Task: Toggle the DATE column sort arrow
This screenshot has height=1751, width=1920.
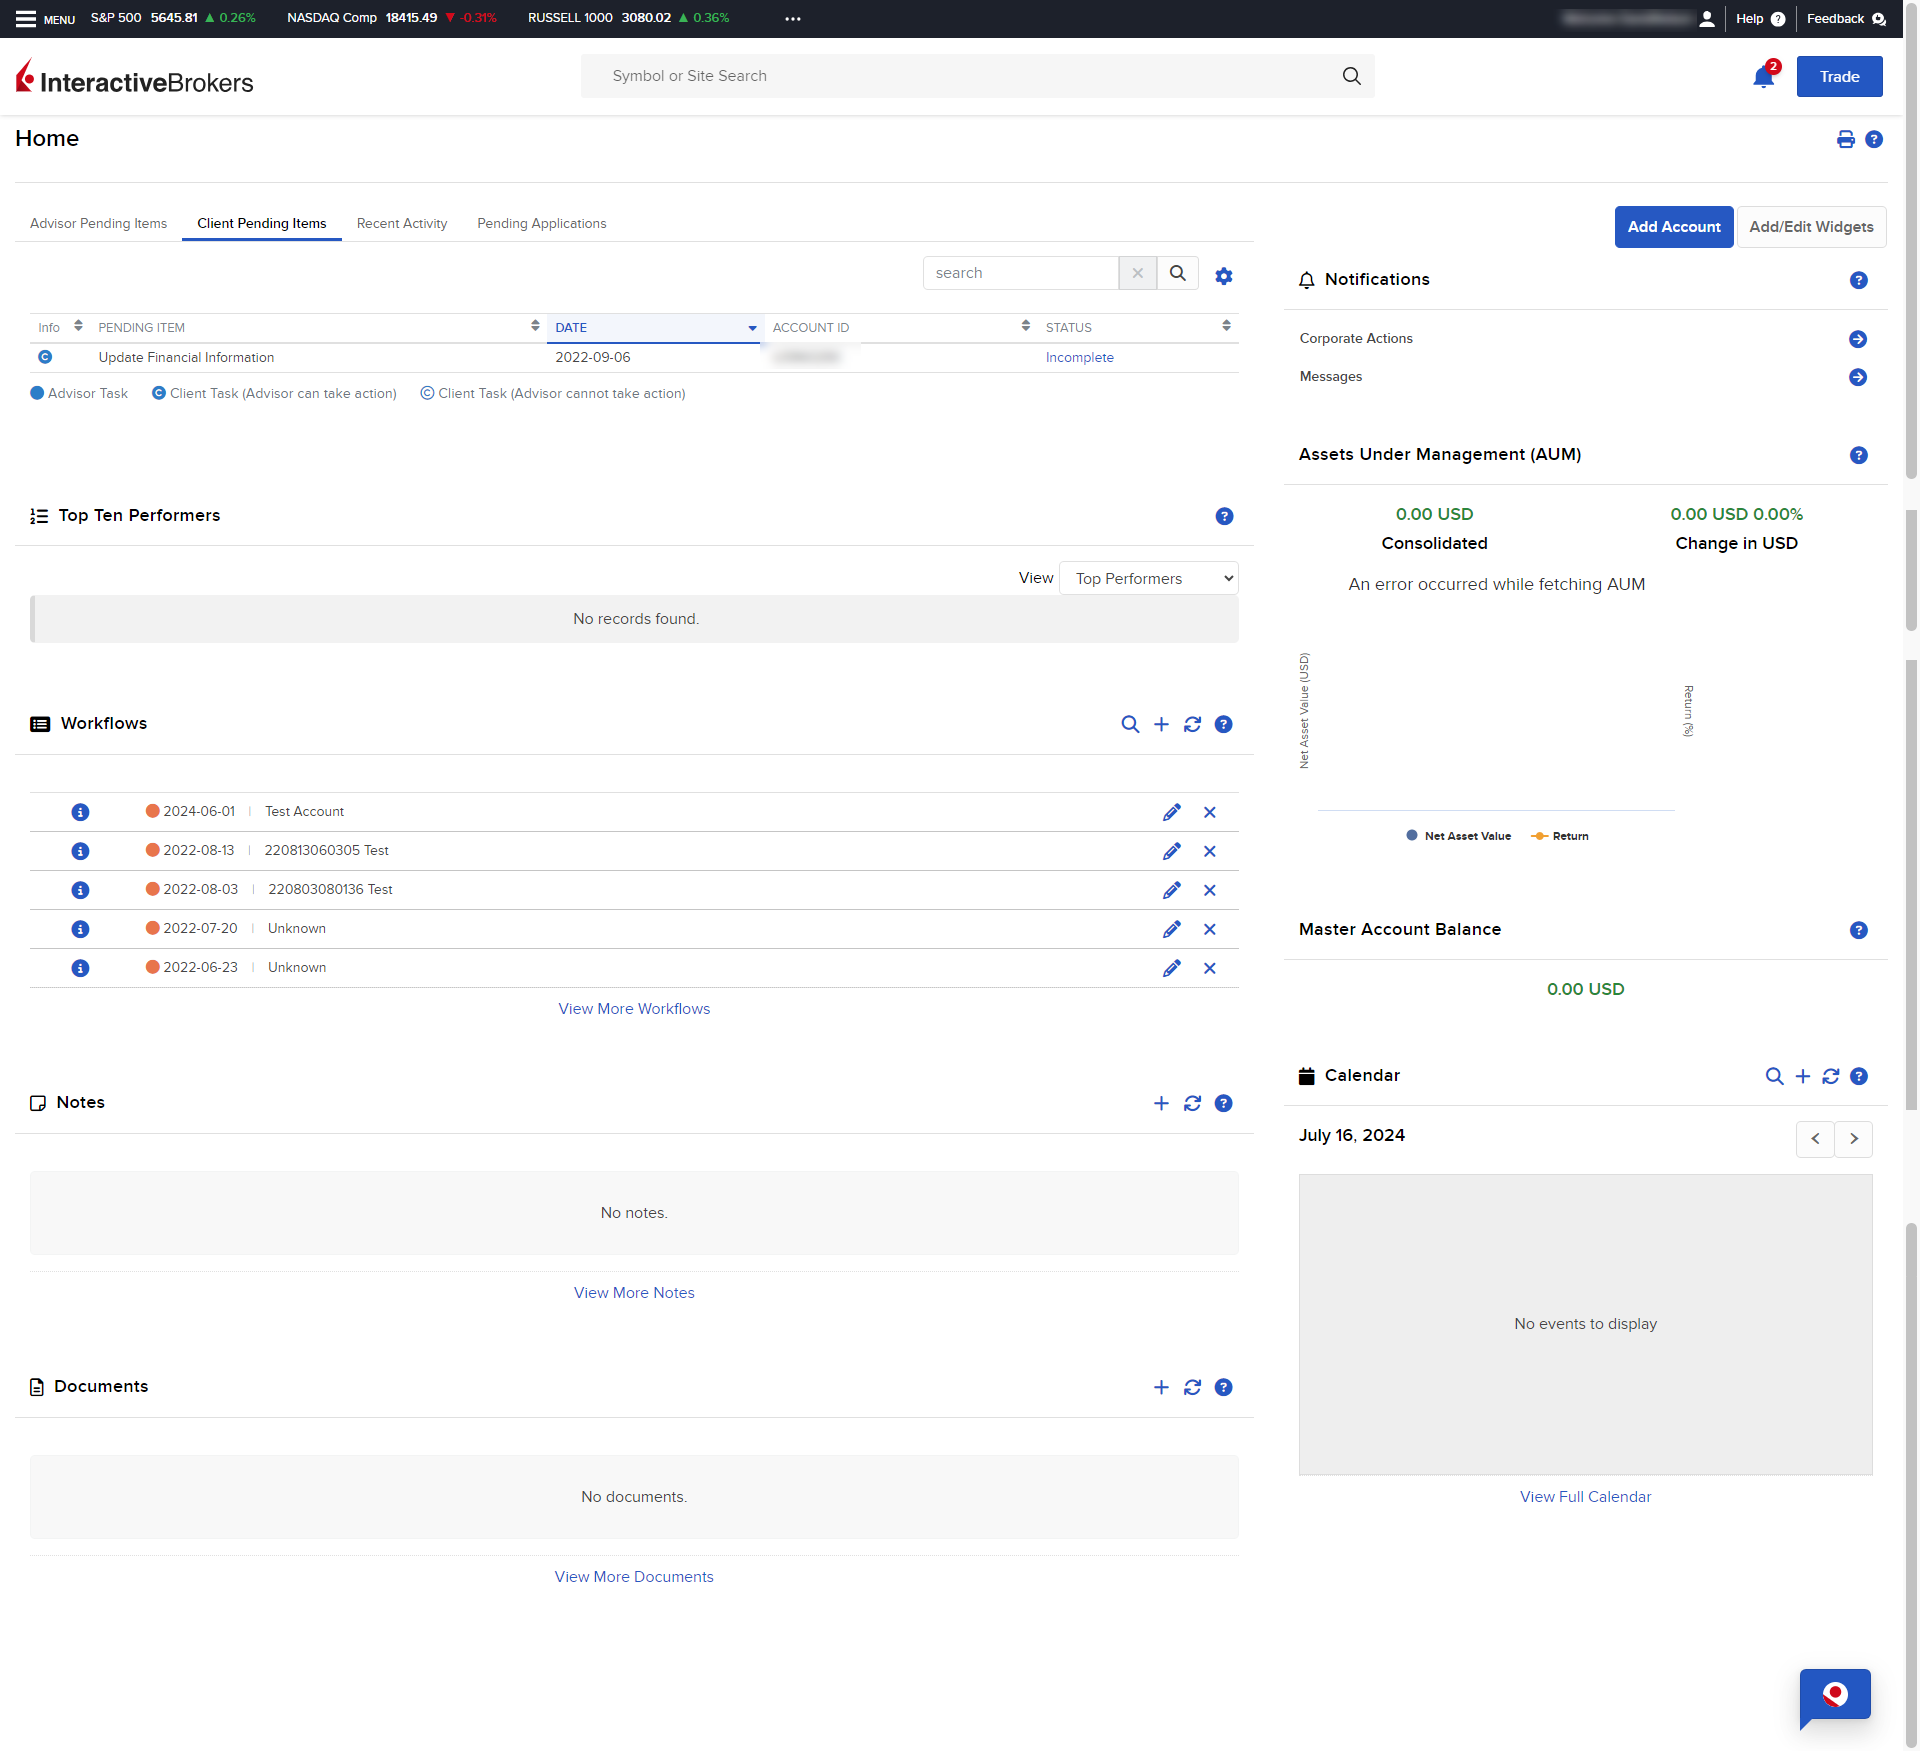Action: tap(752, 327)
